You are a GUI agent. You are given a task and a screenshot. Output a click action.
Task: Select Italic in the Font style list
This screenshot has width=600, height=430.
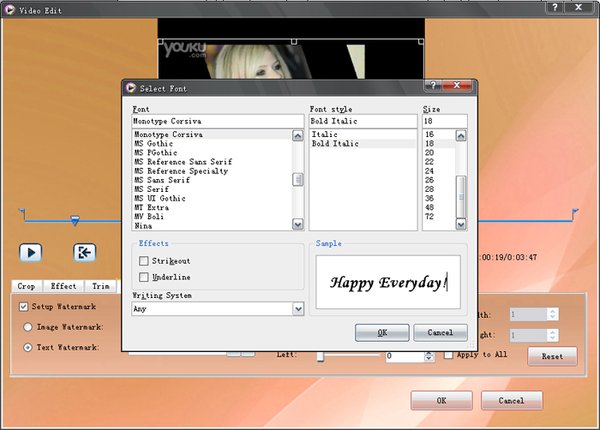click(325, 134)
